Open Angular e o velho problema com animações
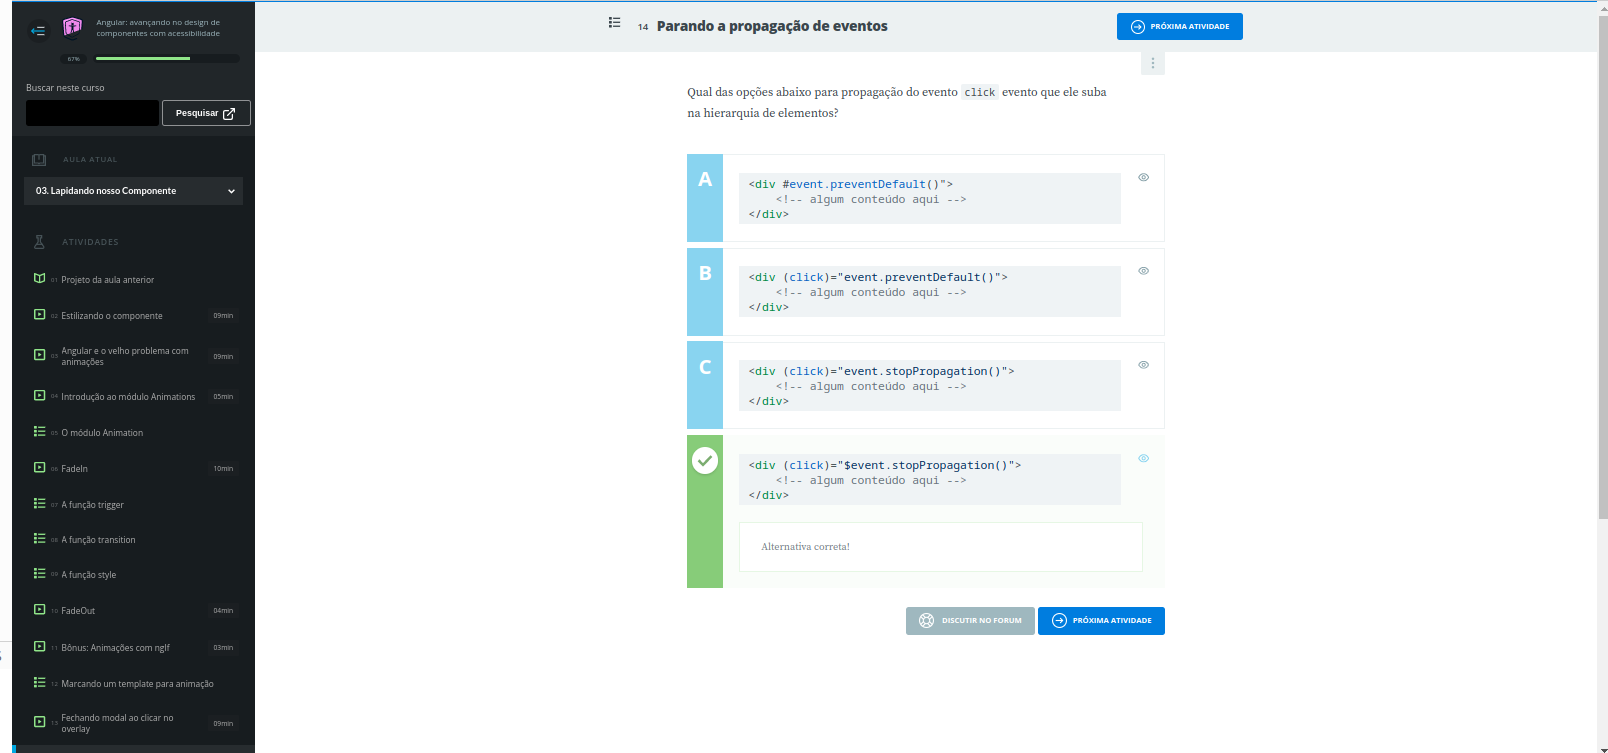The width and height of the screenshot is (1608, 753). pyautogui.click(x=125, y=356)
